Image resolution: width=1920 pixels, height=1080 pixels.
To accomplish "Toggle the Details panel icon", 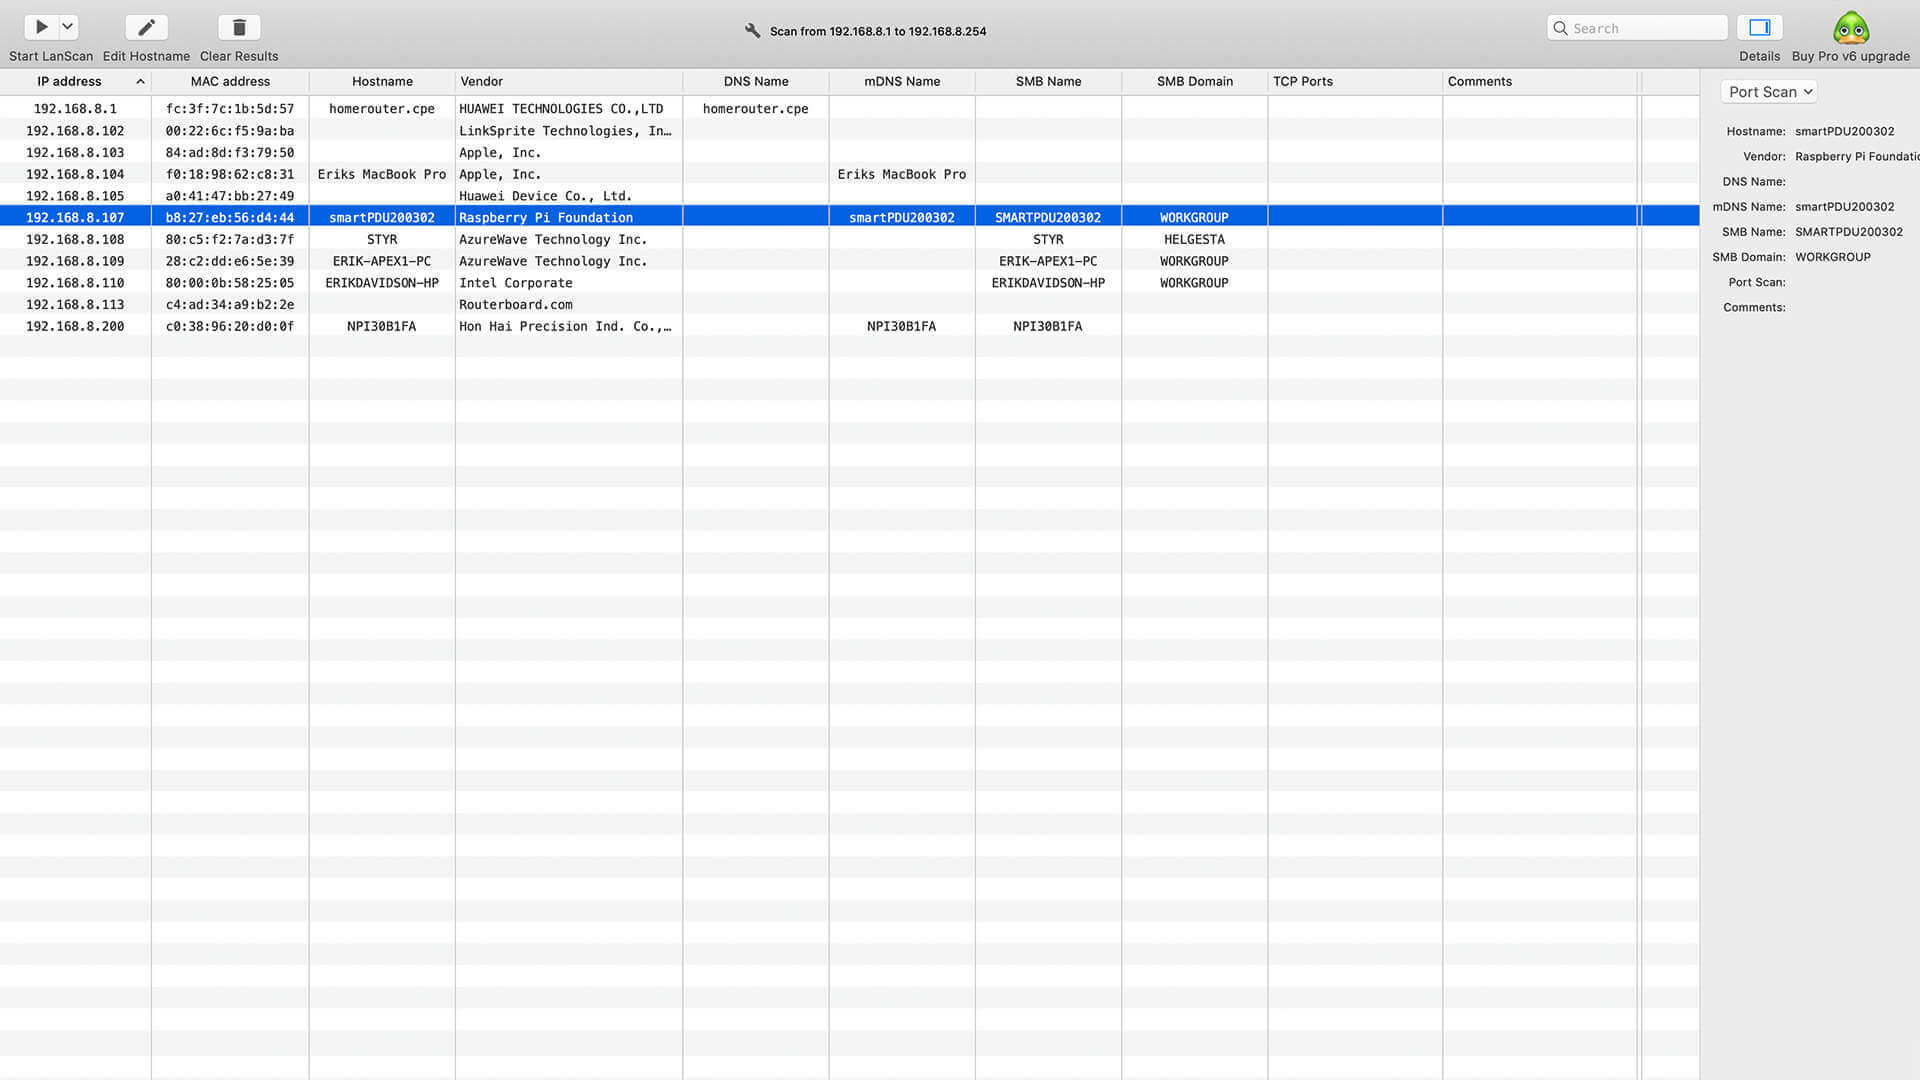I will coord(1759,27).
